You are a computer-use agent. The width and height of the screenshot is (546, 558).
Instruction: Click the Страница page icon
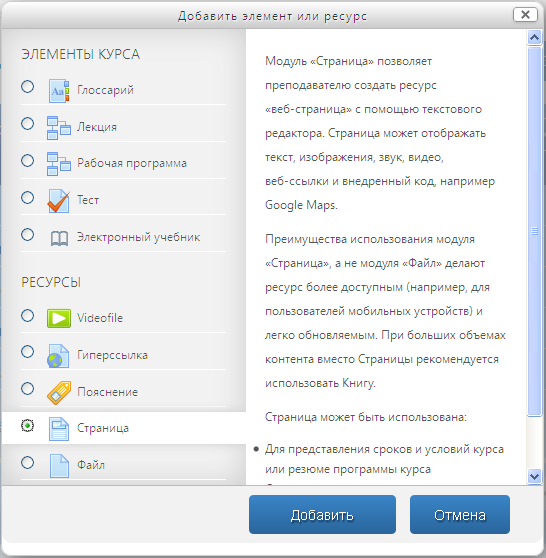59,429
